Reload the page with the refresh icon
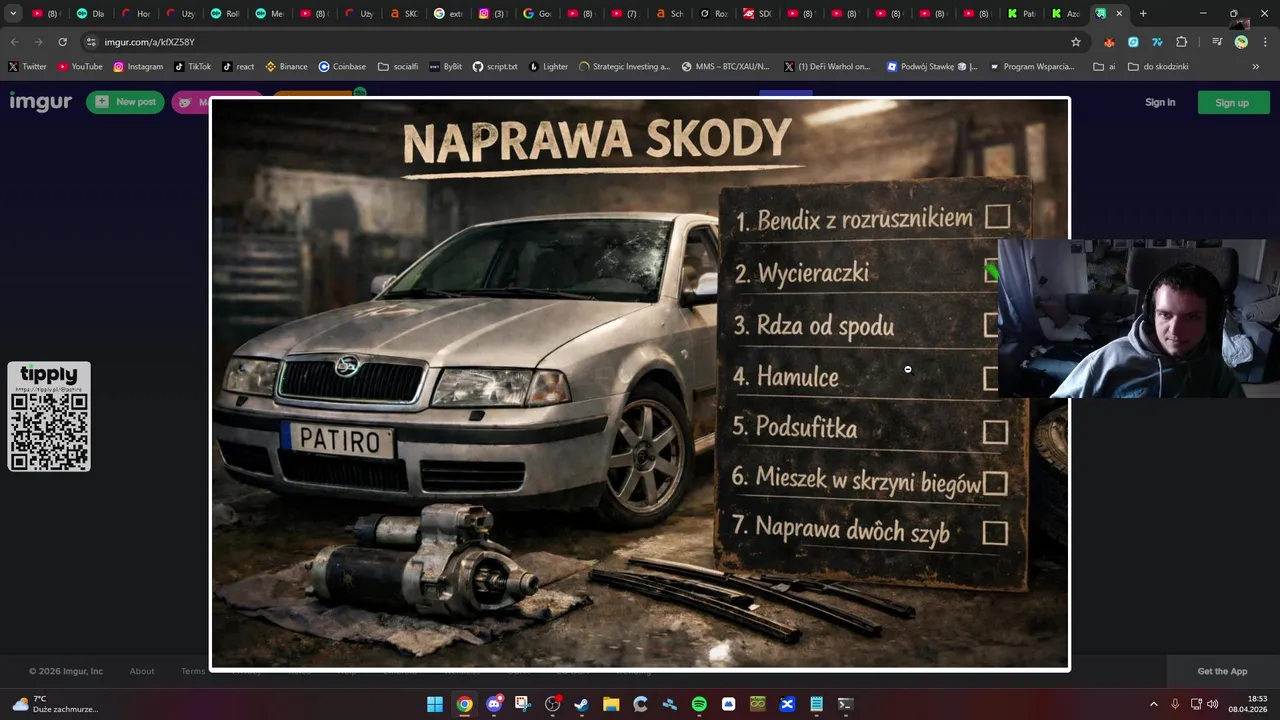 point(62,42)
